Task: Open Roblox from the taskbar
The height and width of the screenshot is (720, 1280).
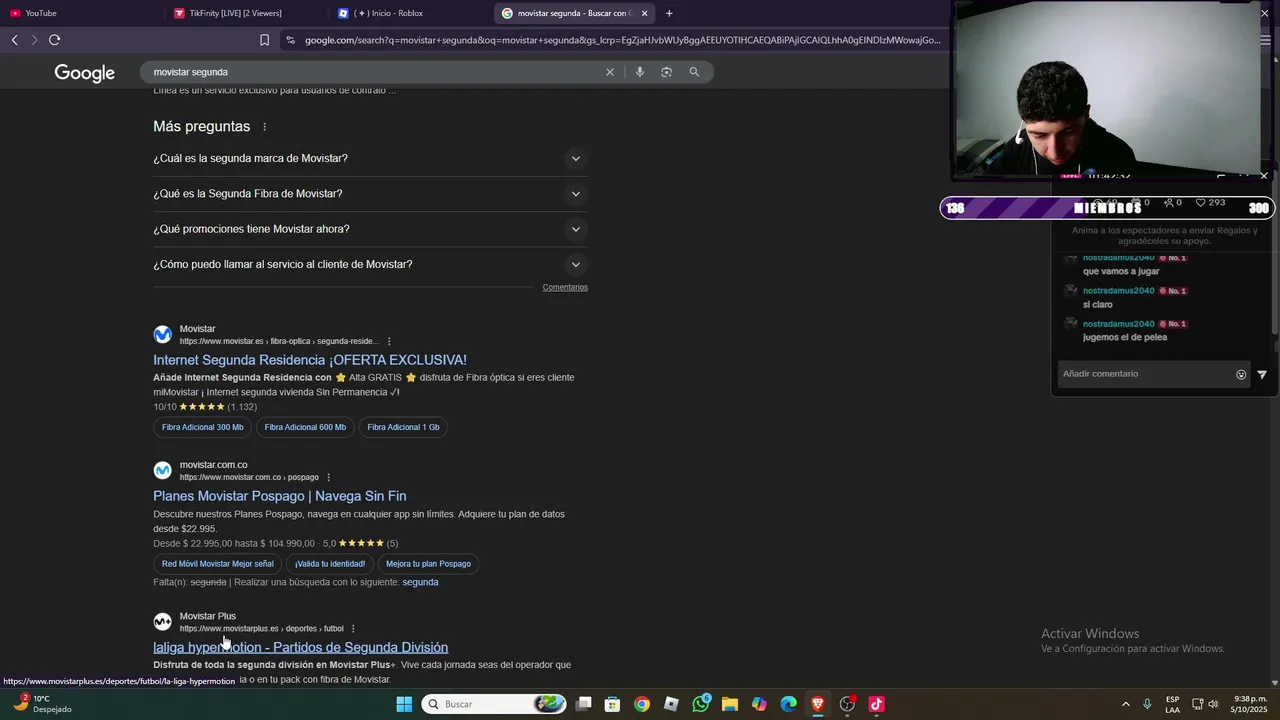Action: [x=671, y=704]
